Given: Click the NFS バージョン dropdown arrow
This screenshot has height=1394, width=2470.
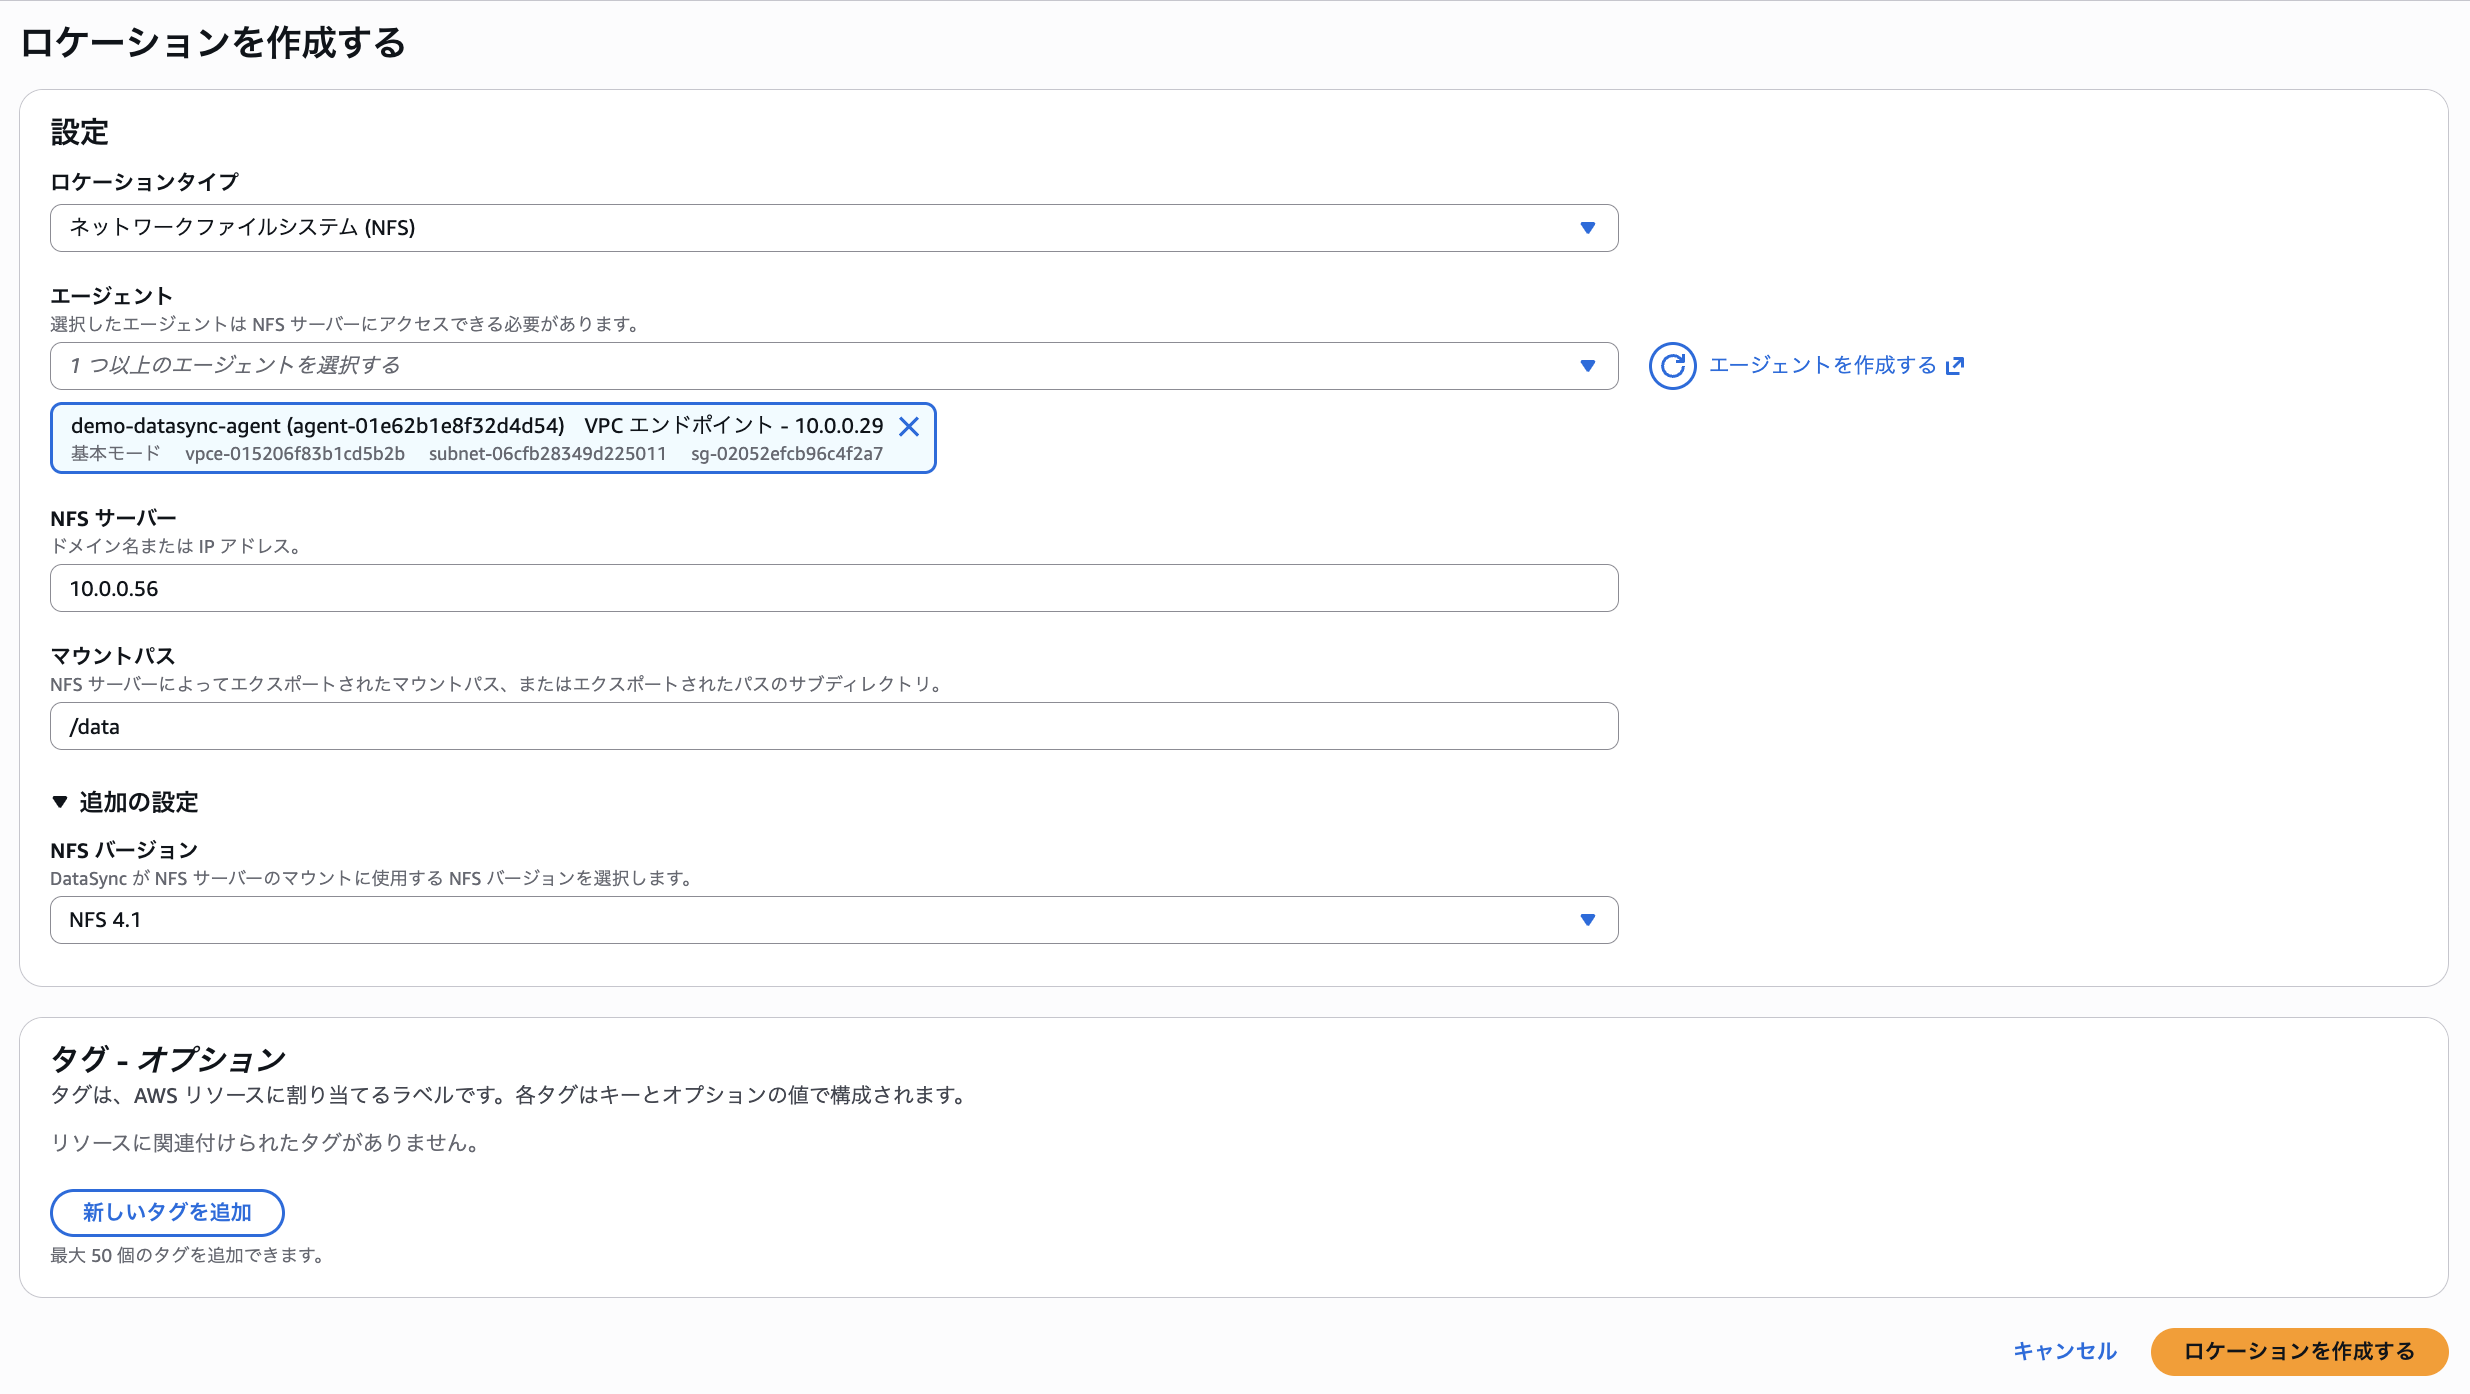Looking at the screenshot, I should pyautogui.click(x=1588, y=919).
